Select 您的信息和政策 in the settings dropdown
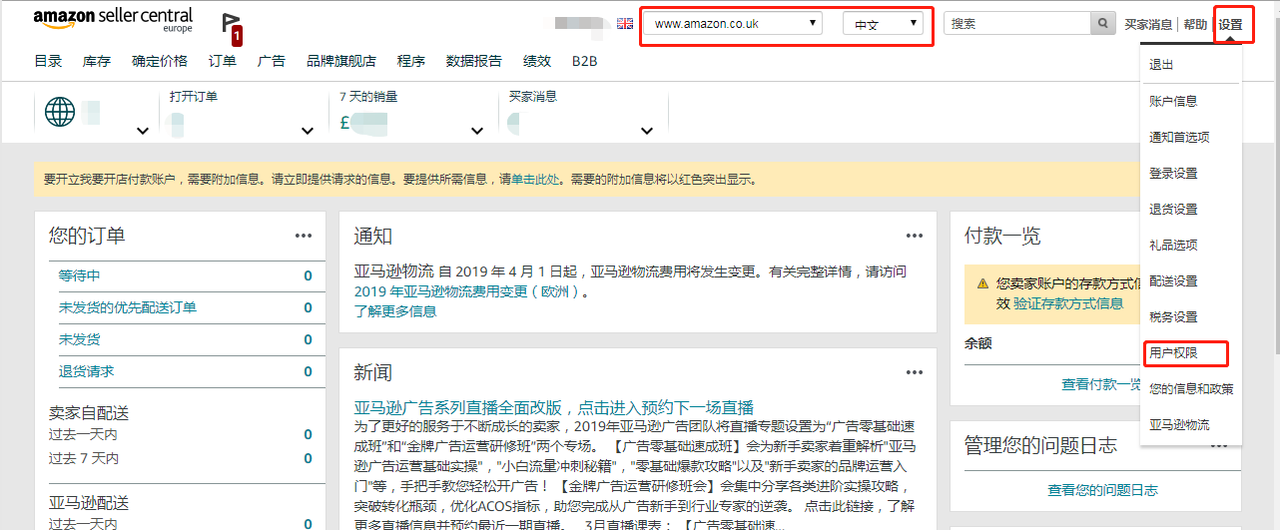1280x530 pixels. click(1191, 389)
